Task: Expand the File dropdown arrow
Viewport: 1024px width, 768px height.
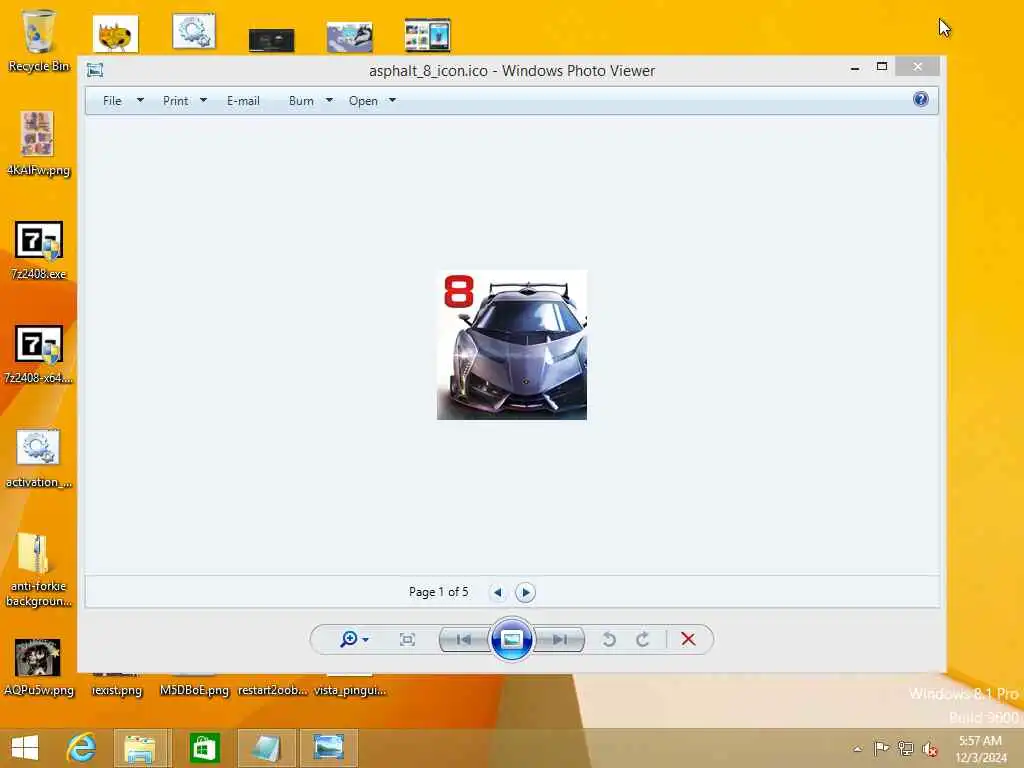Action: click(140, 101)
